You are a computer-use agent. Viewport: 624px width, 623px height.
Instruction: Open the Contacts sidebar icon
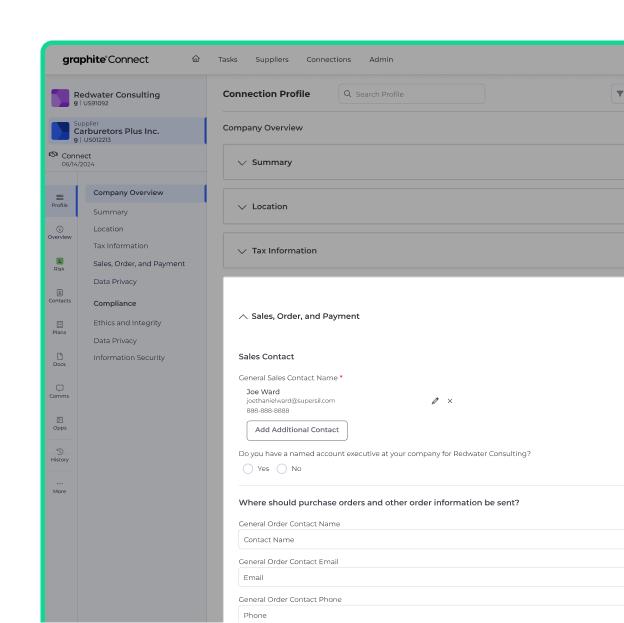[60, 296]
